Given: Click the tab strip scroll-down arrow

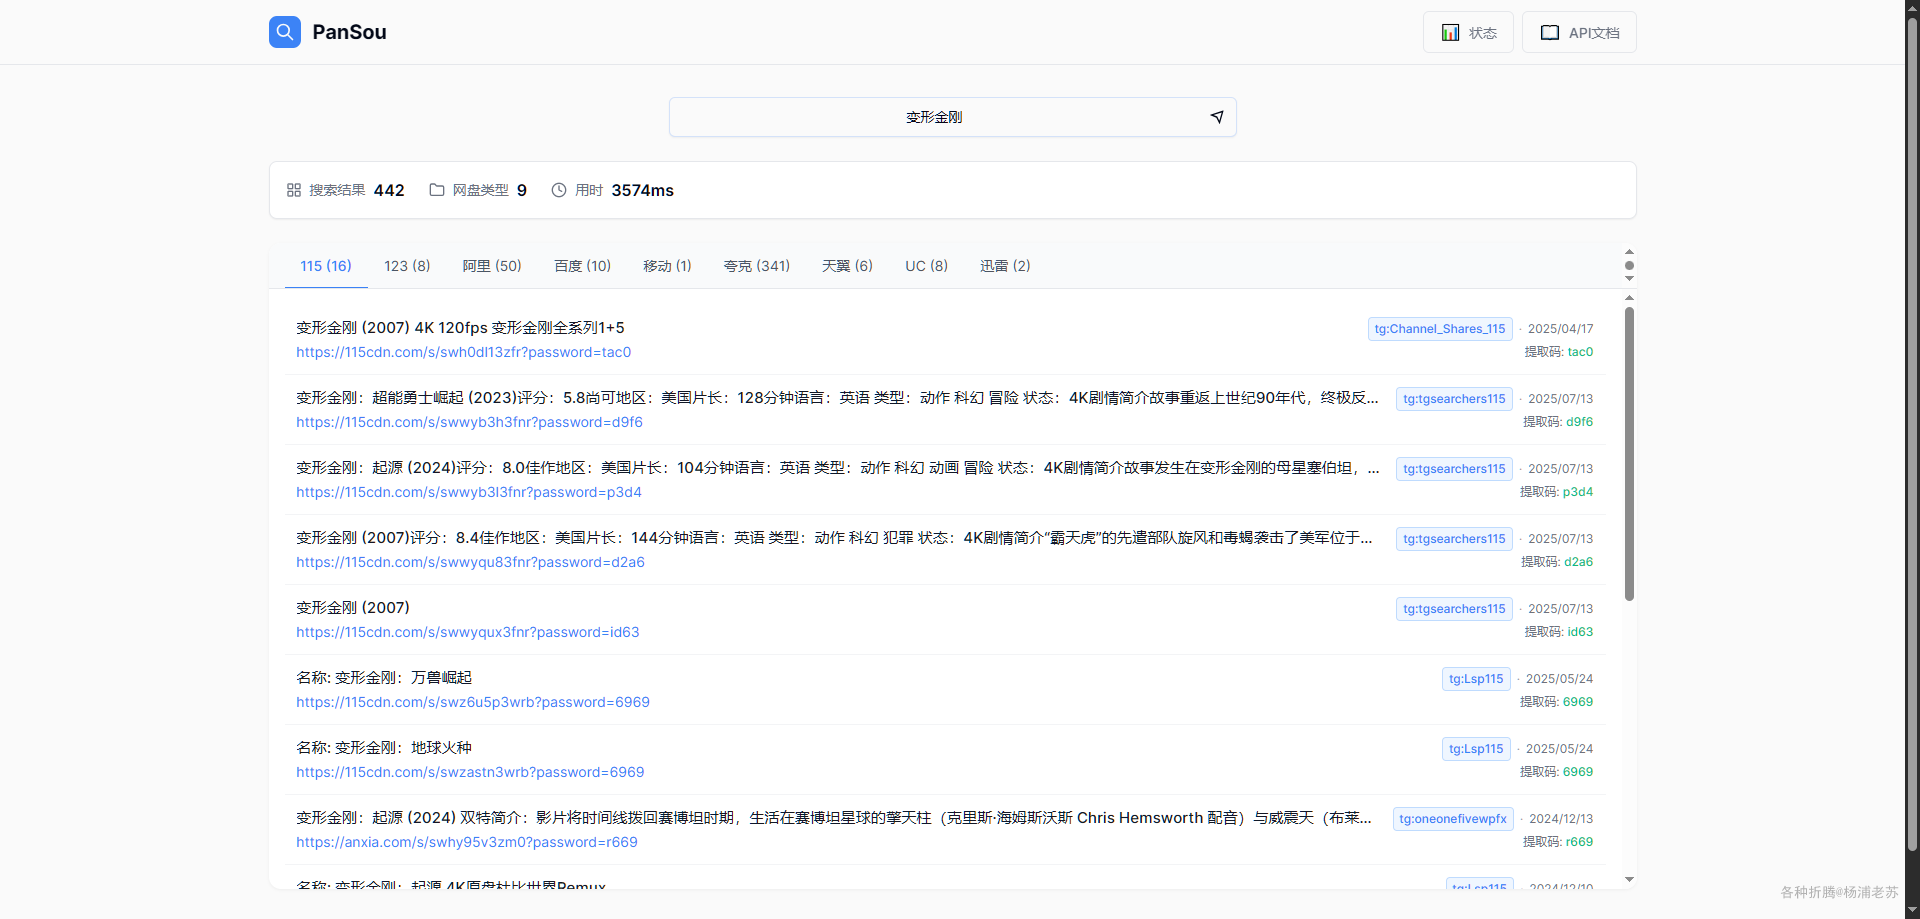Looking at the screenshot, I should 1629,279.
